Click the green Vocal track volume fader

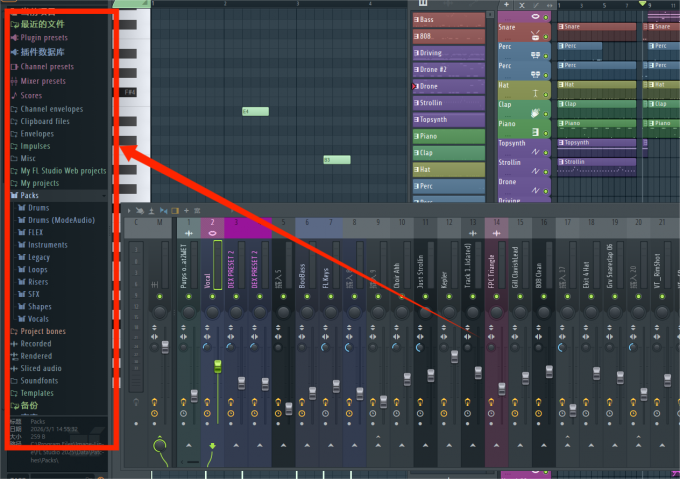pos(218,366)
